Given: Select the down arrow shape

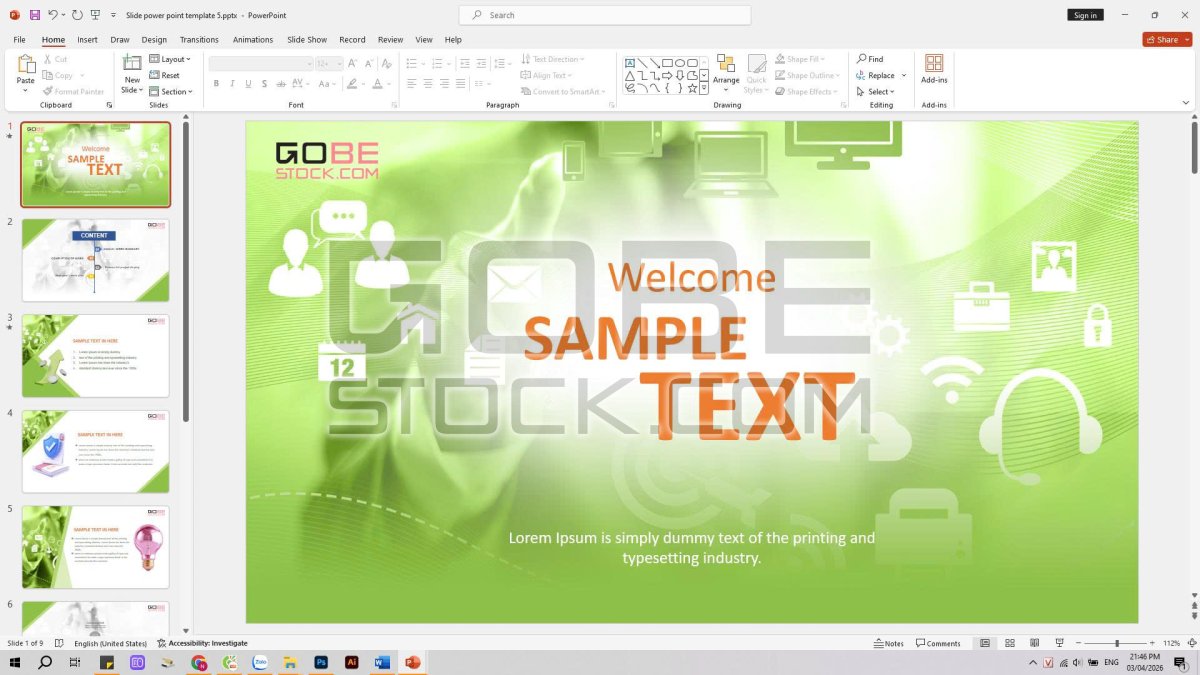Looking at the screenshot, I should tap(680, 75).
